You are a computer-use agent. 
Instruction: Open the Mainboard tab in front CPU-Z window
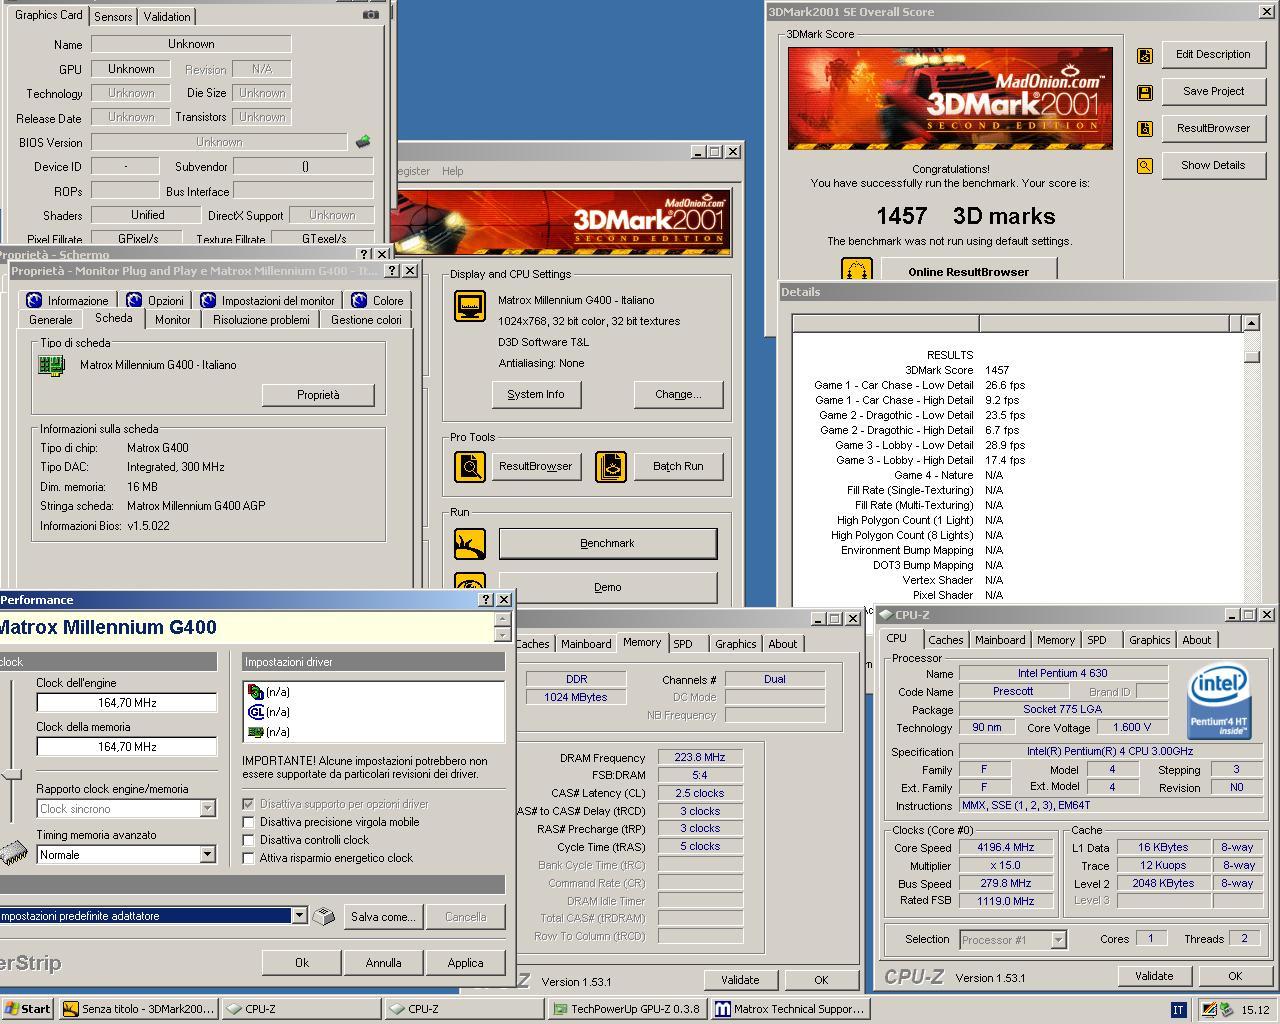(x=1000, y=640)
